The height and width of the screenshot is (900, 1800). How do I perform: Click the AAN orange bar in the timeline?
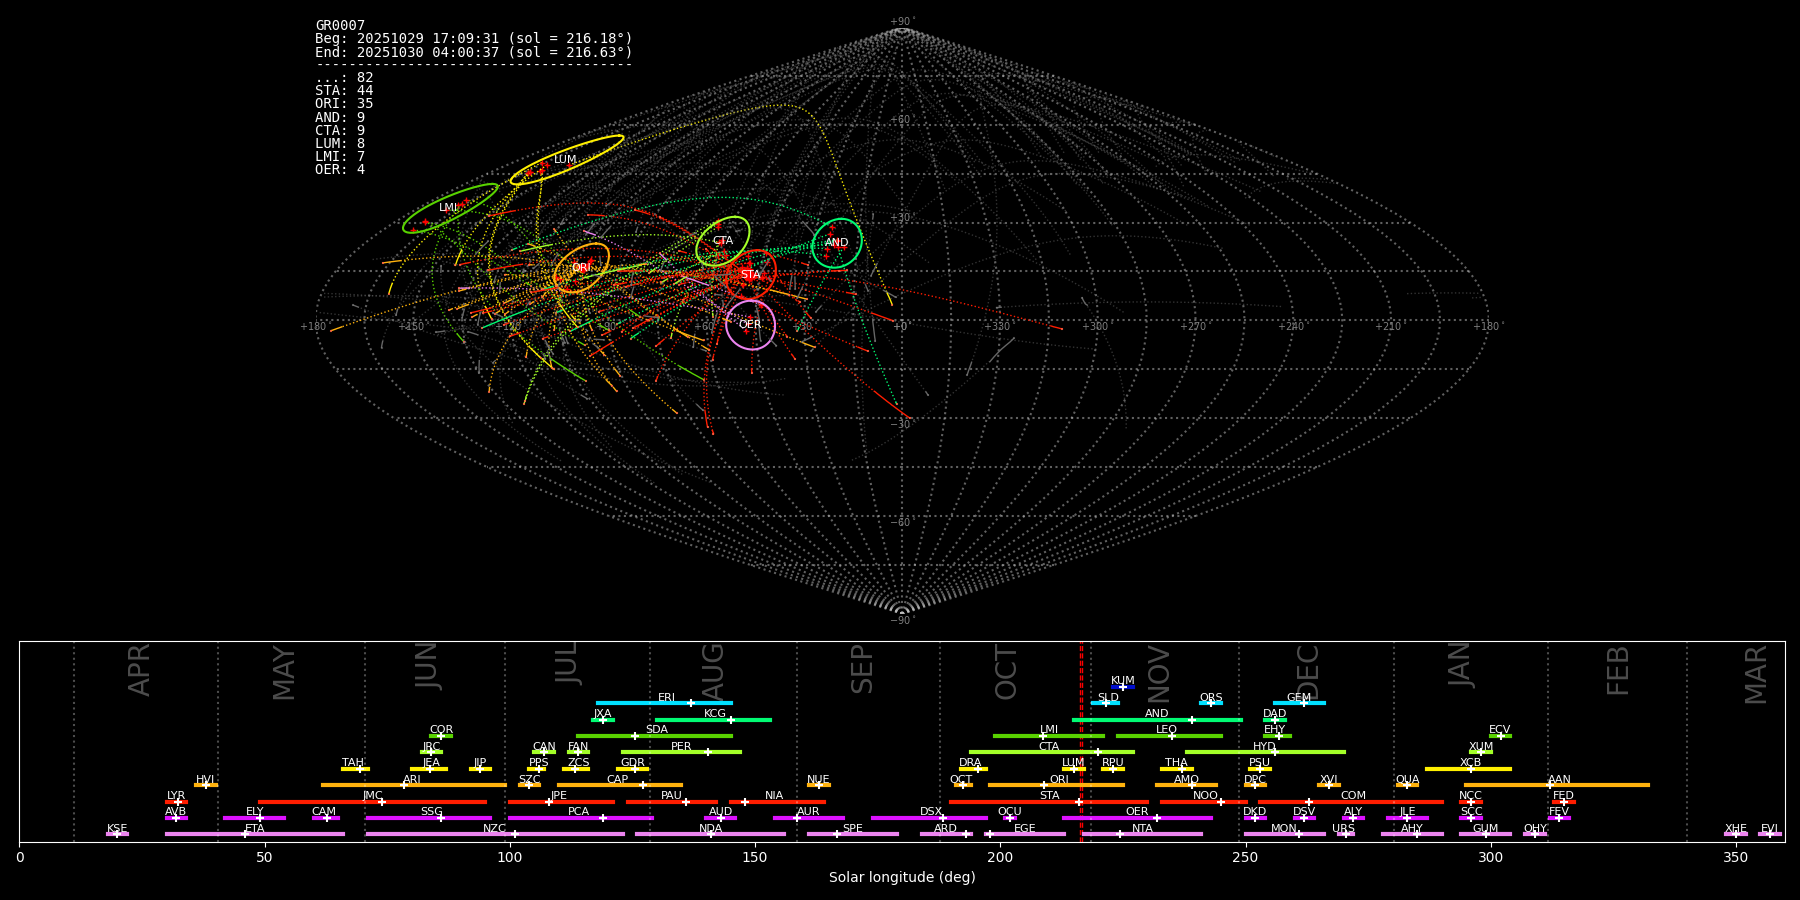click(x=1557, y=785)
